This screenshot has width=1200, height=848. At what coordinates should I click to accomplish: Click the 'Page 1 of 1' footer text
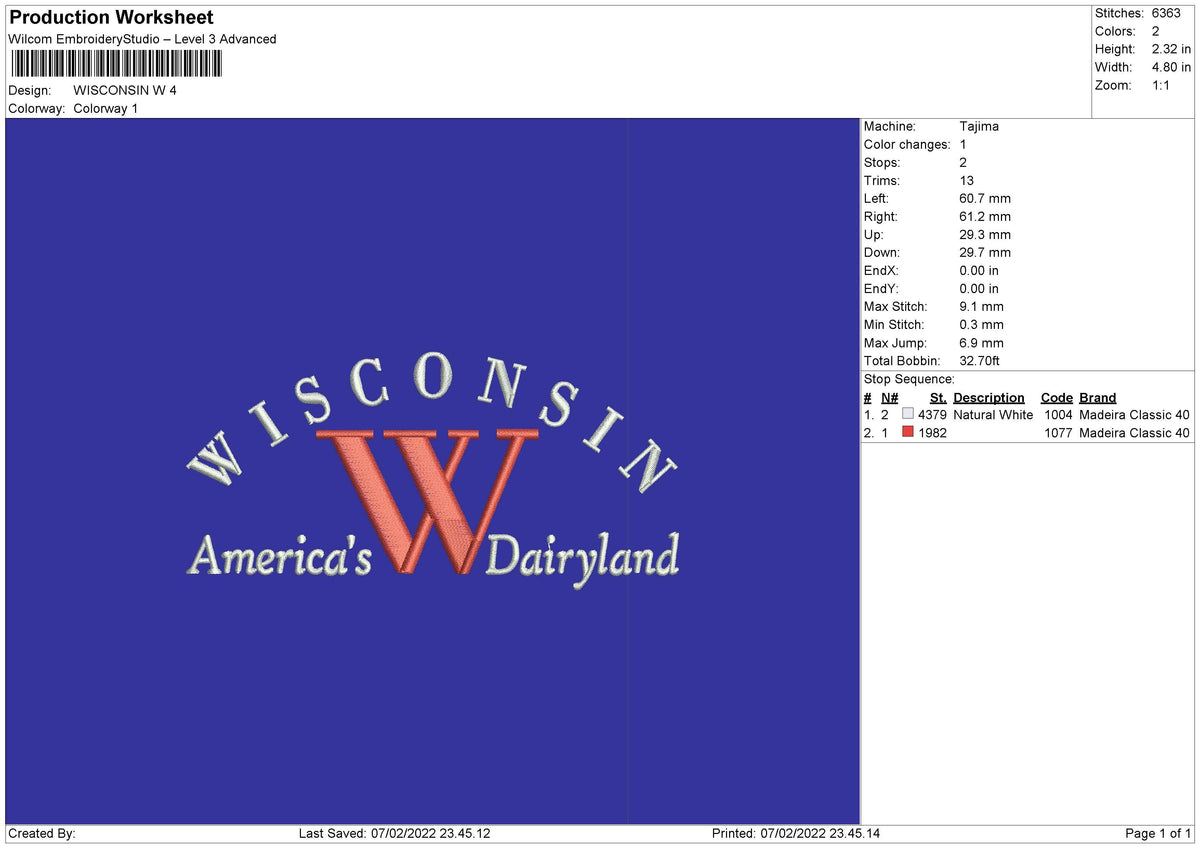click(x=1158, y=833)
